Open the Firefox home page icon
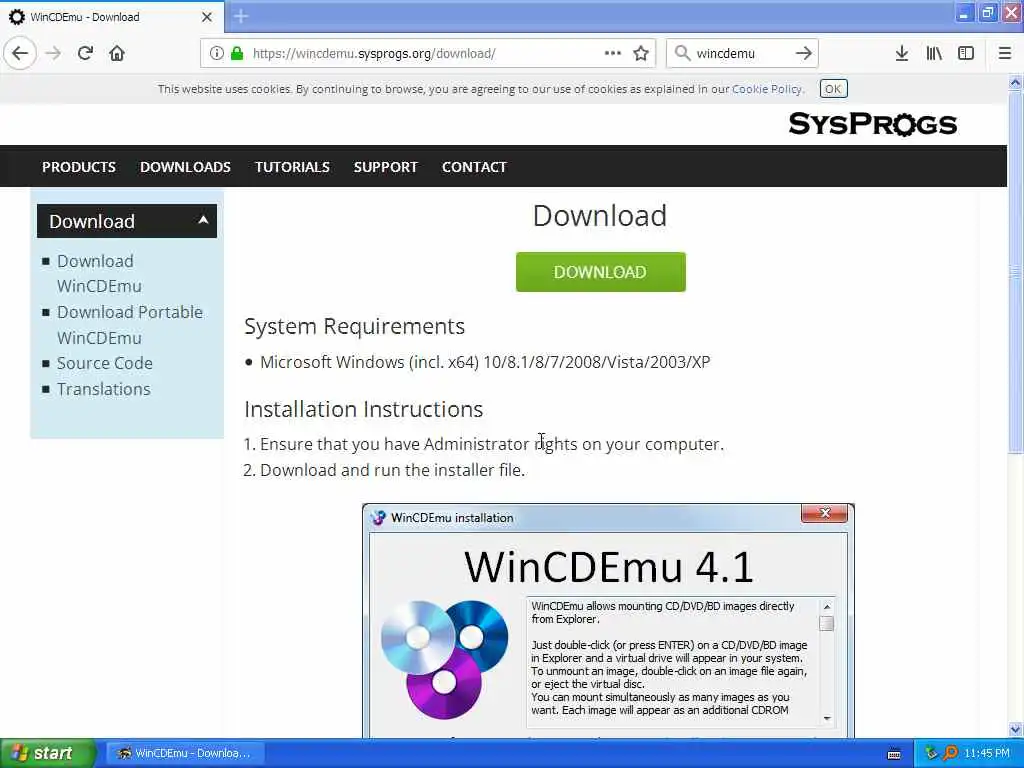Viewport: 1024px width, 768px height. pos(117,54)
